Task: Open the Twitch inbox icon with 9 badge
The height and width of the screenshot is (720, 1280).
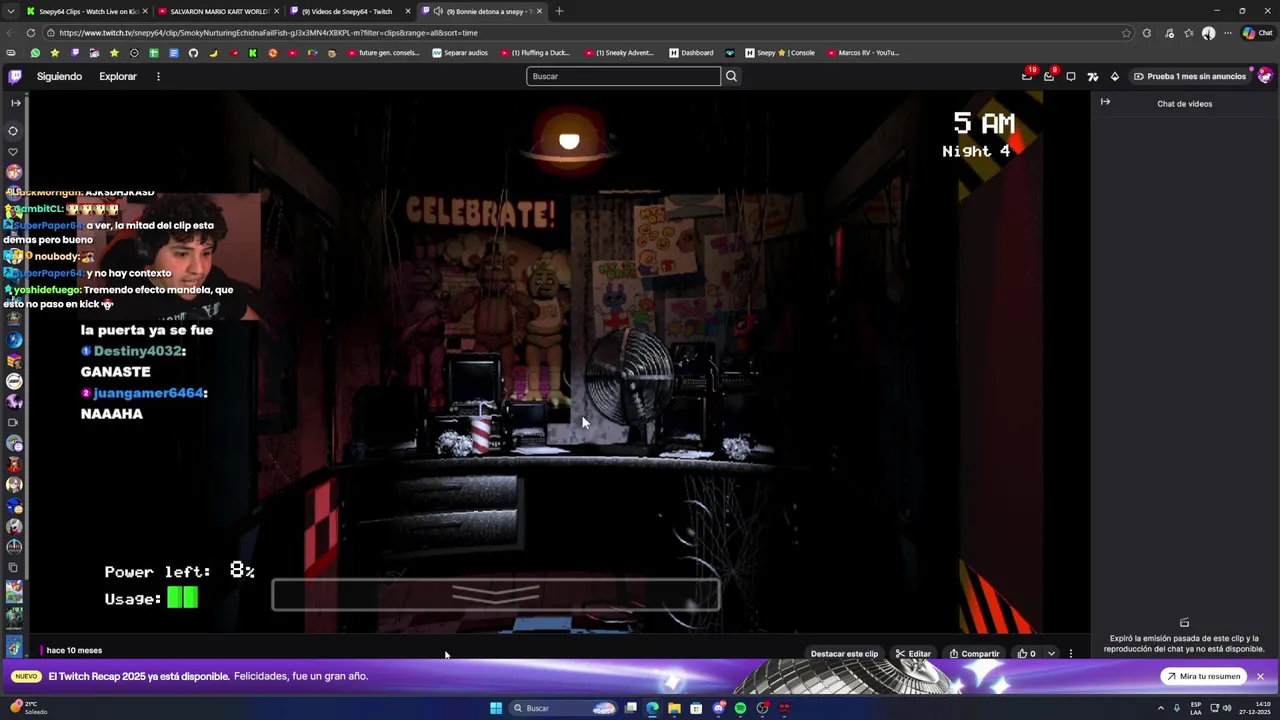Action: click(x=1049, y=76)
